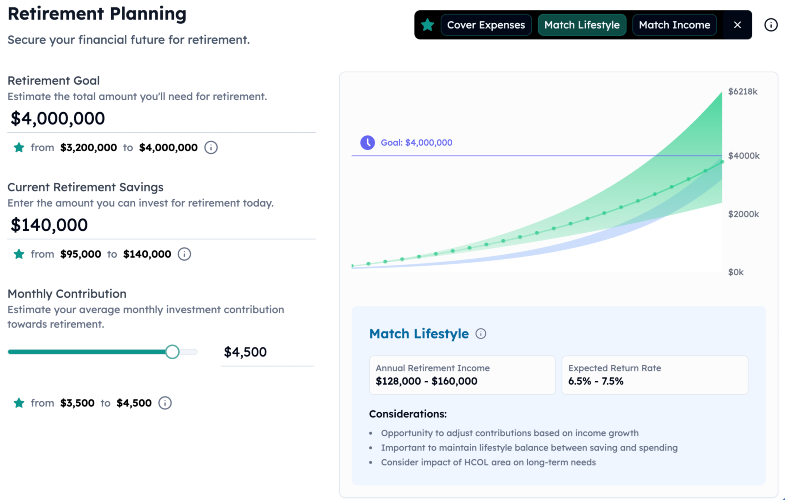Click the clock icon beside Goal label

point(367,143)
